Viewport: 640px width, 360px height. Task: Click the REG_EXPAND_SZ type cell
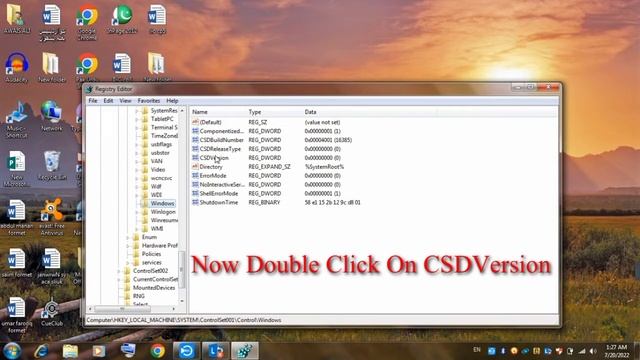269,167
